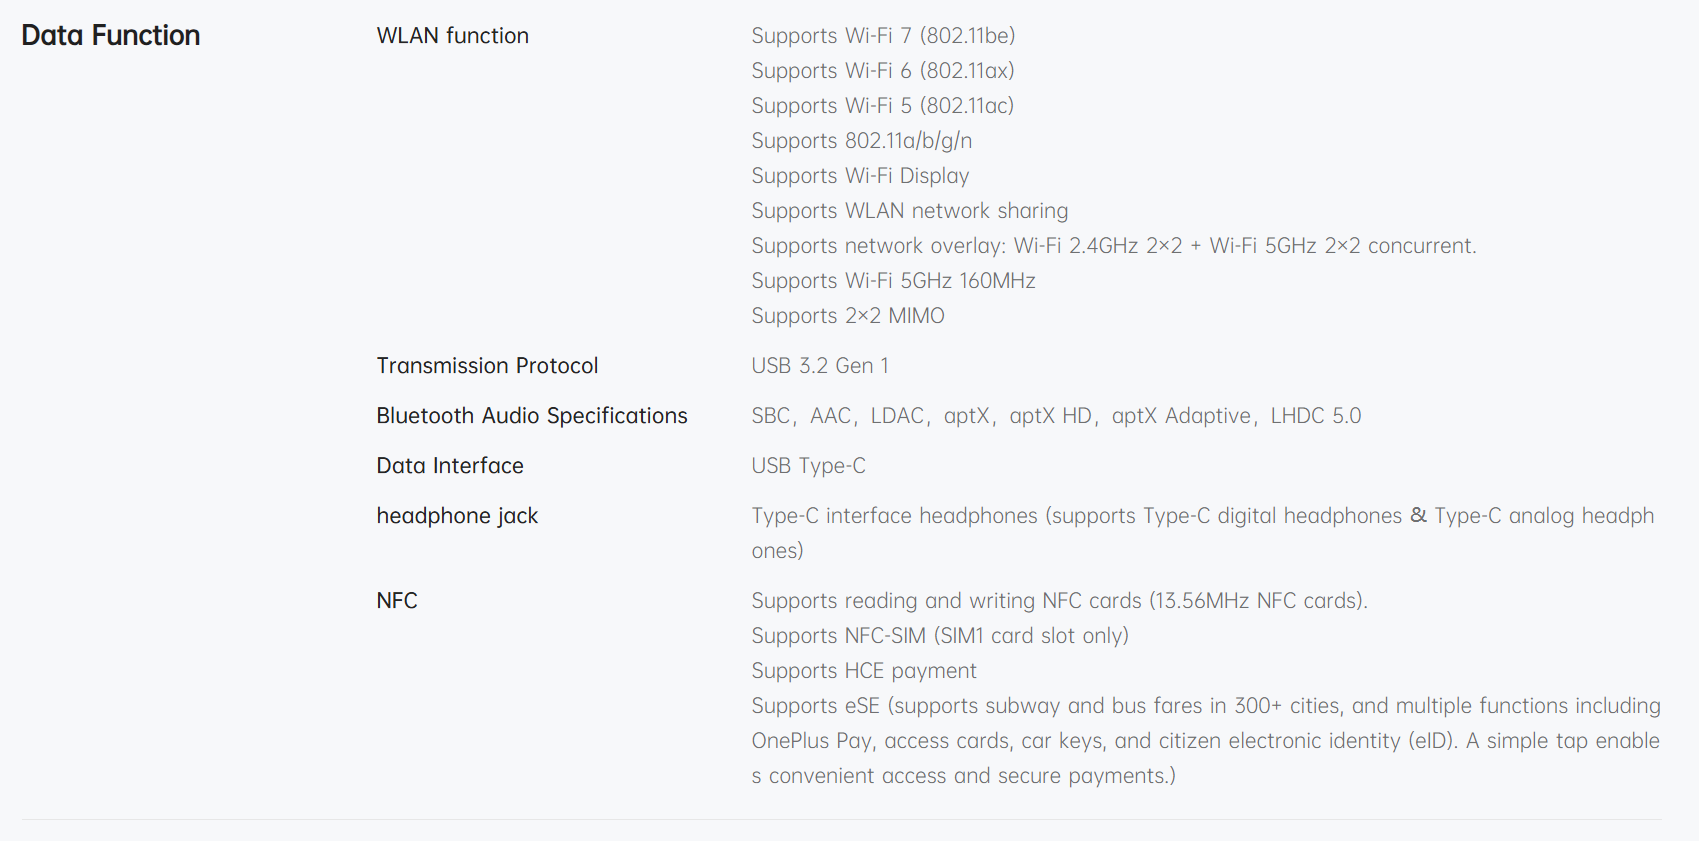Viewport: 1699px width, 841px height.
Task: Click the headphone jack label
Action: click(457, 516)
